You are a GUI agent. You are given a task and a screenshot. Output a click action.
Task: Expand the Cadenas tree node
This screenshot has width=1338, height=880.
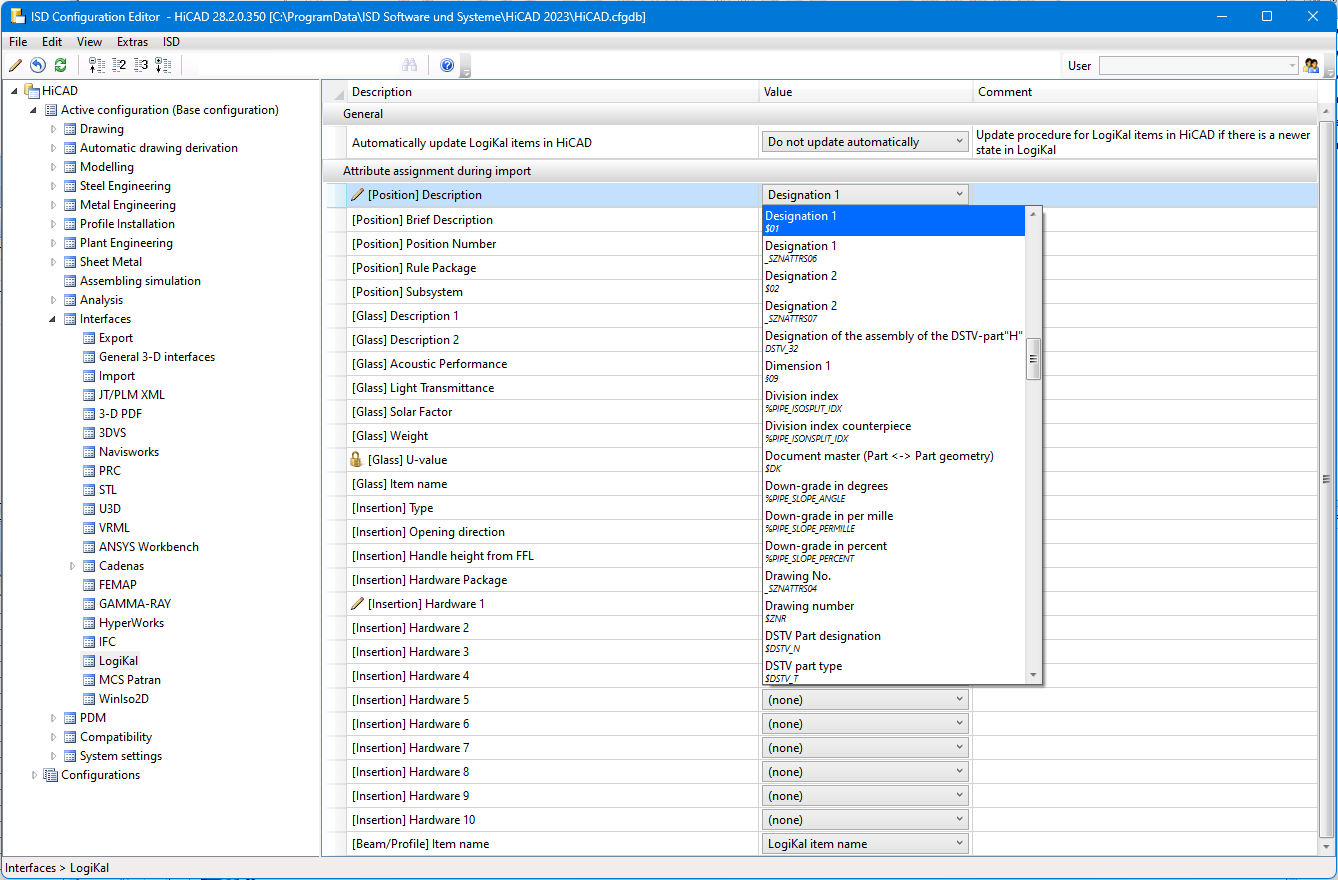(x=73, y=566)
